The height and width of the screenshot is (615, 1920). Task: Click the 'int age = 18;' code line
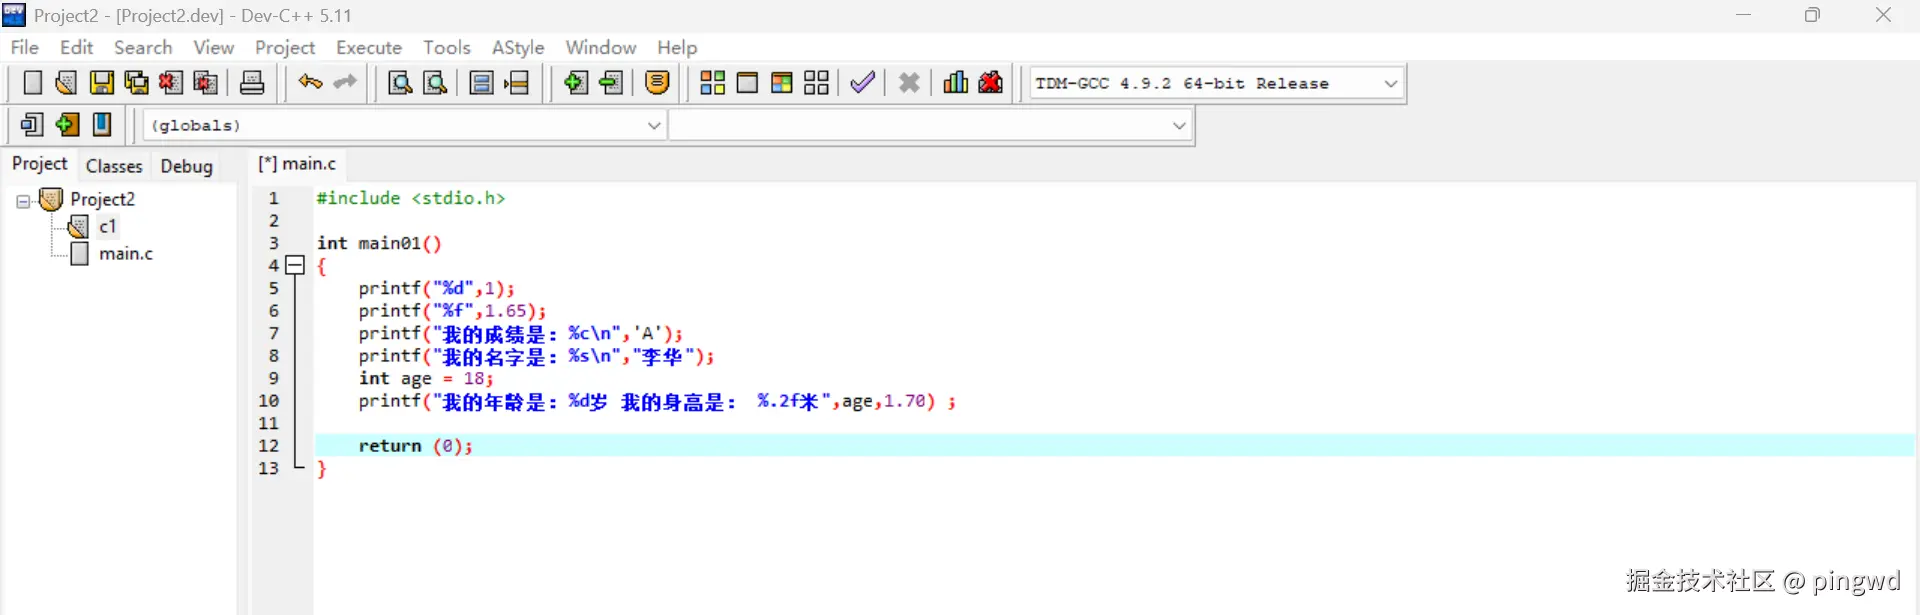click(427, 378)
